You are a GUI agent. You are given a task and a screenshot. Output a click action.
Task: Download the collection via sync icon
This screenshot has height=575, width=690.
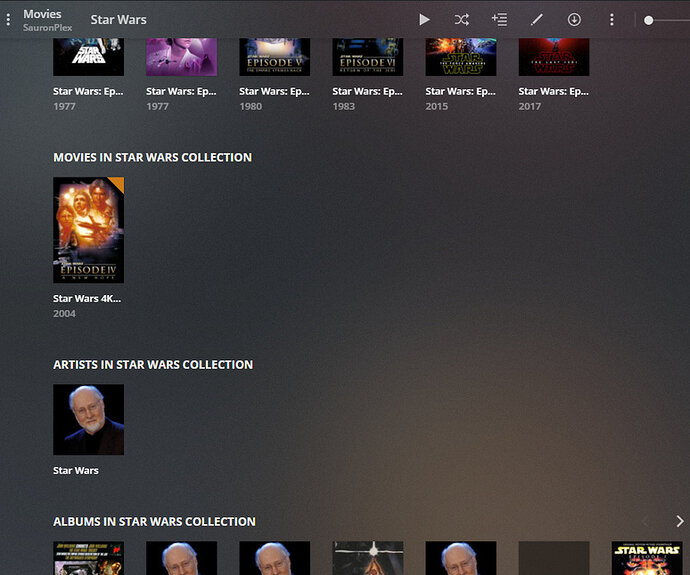574,20
